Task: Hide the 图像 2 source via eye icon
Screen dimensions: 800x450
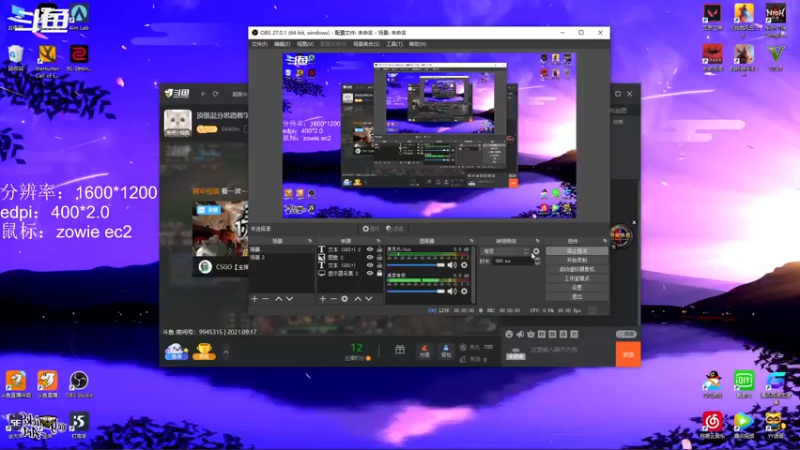Action: (x=370, y=258)
